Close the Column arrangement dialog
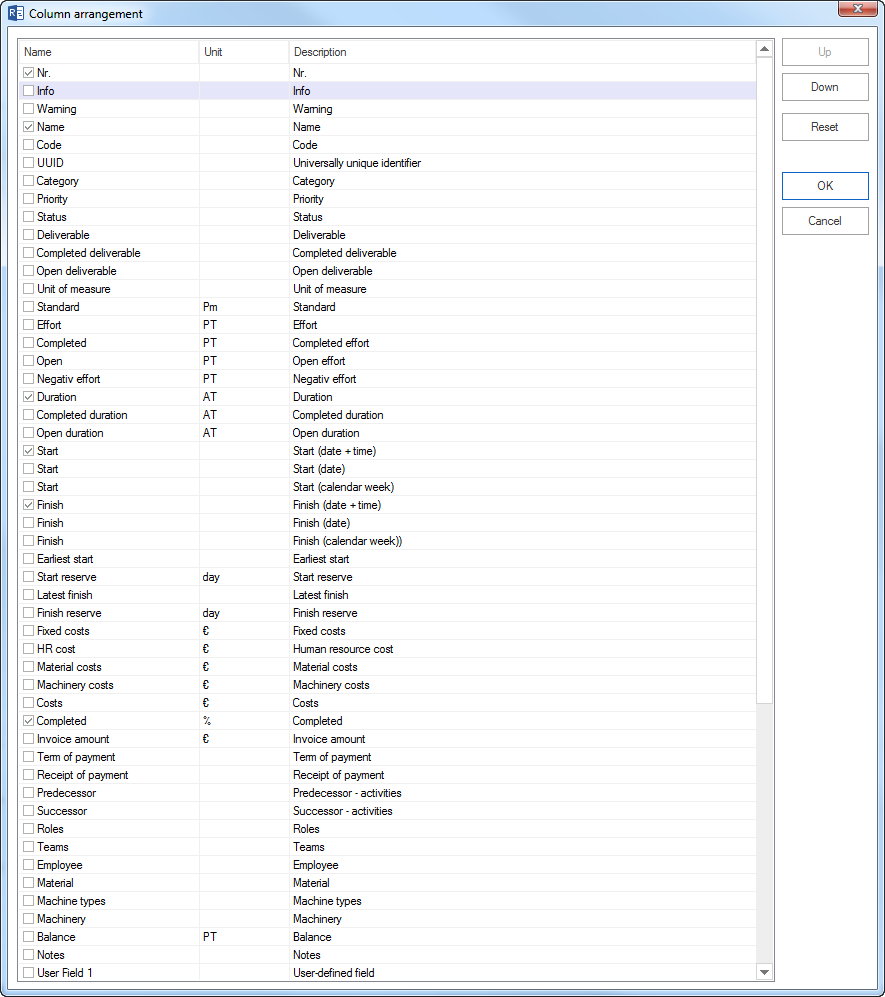 click(x=857, y=8)
